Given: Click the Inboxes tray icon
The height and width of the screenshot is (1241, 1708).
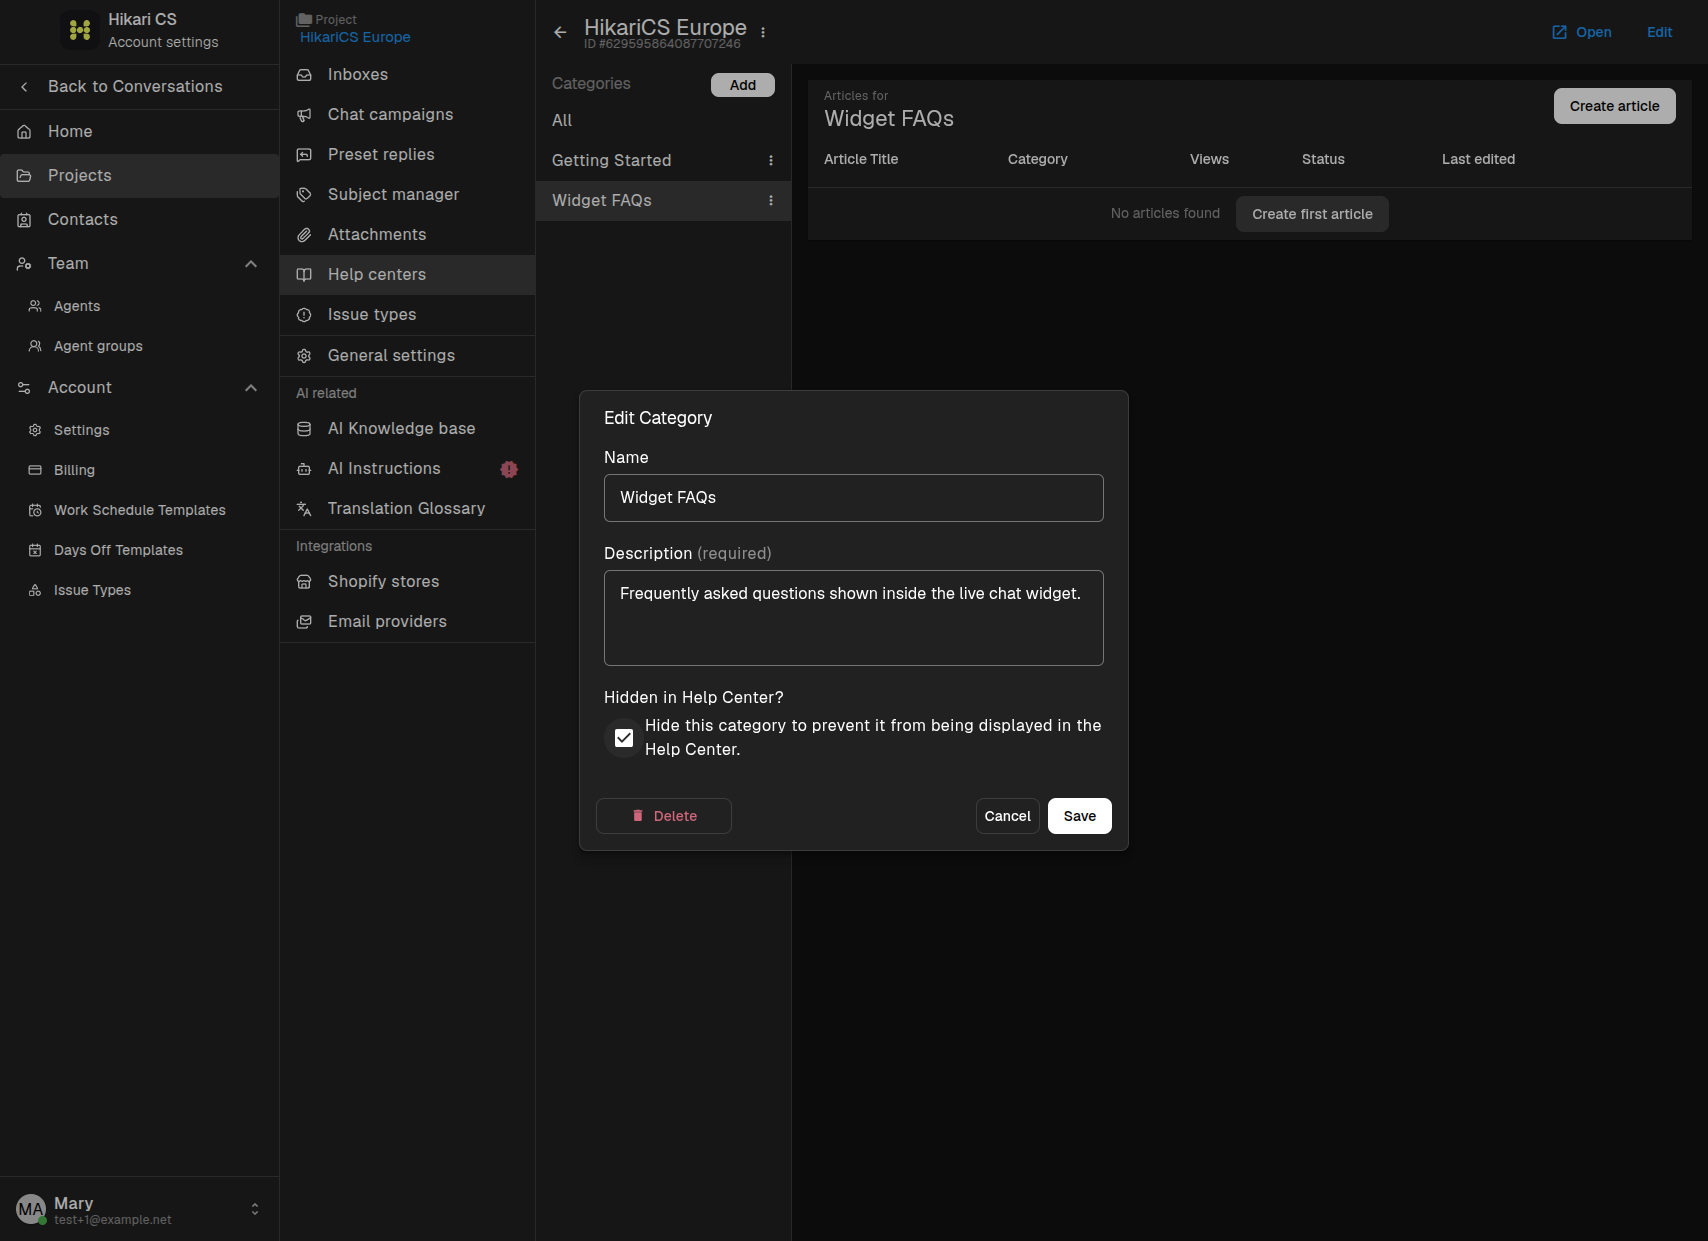Looking at the screenshot, I should pyautogui.click(x=304, y=75).
